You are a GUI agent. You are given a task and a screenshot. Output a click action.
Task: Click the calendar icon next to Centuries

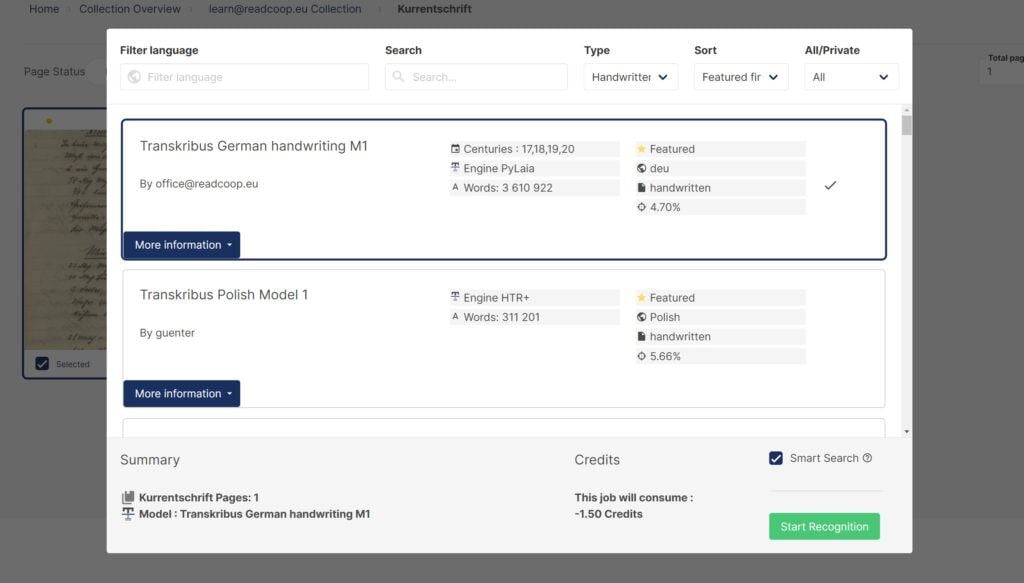coord(456,149)
